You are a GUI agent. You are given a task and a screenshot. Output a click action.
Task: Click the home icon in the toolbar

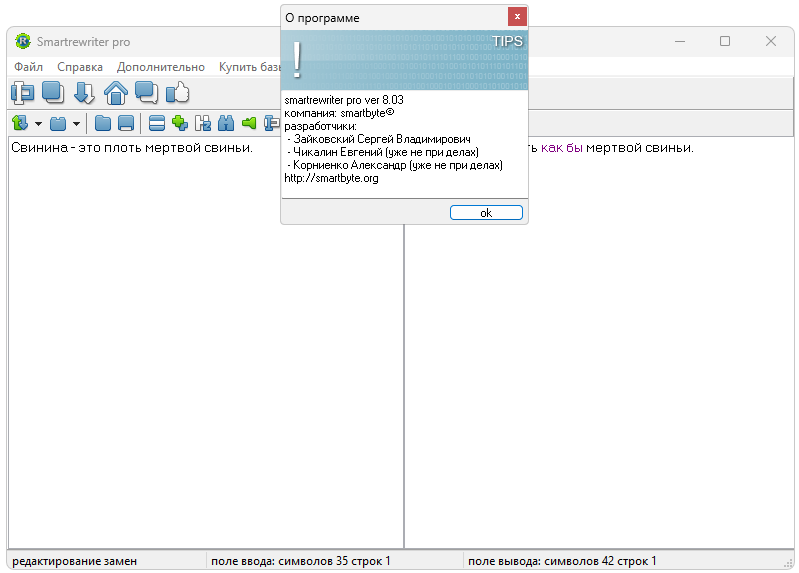click(116, 93)
